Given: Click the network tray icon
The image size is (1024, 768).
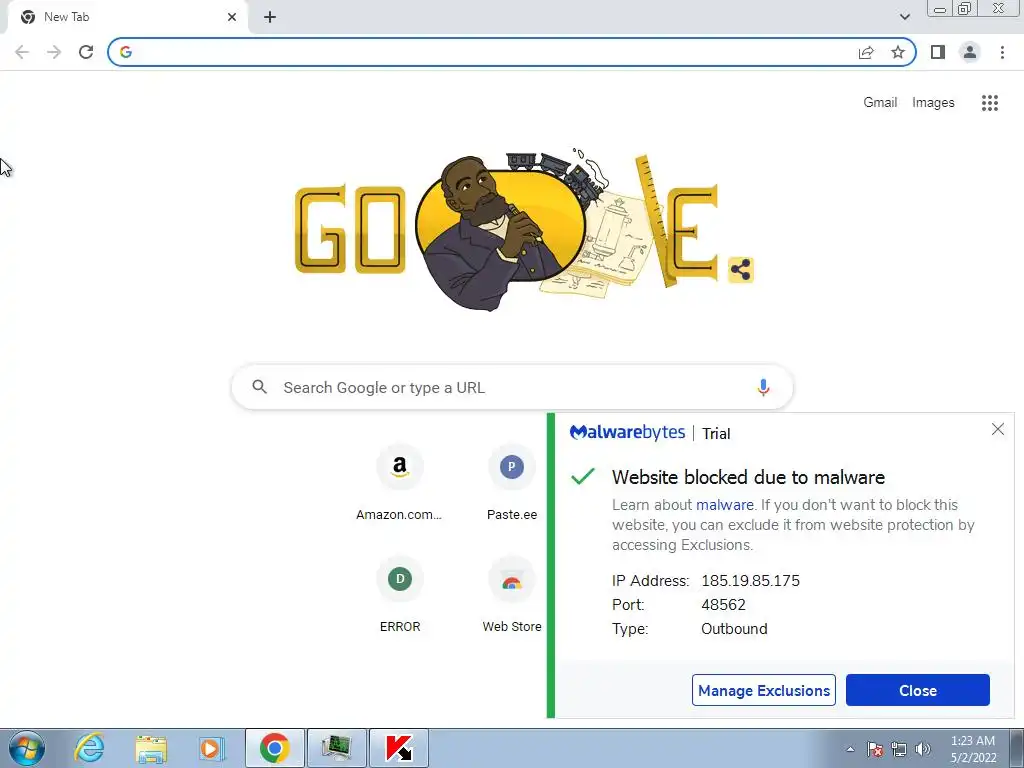Looking at the screenshot, I should (899, 749).
